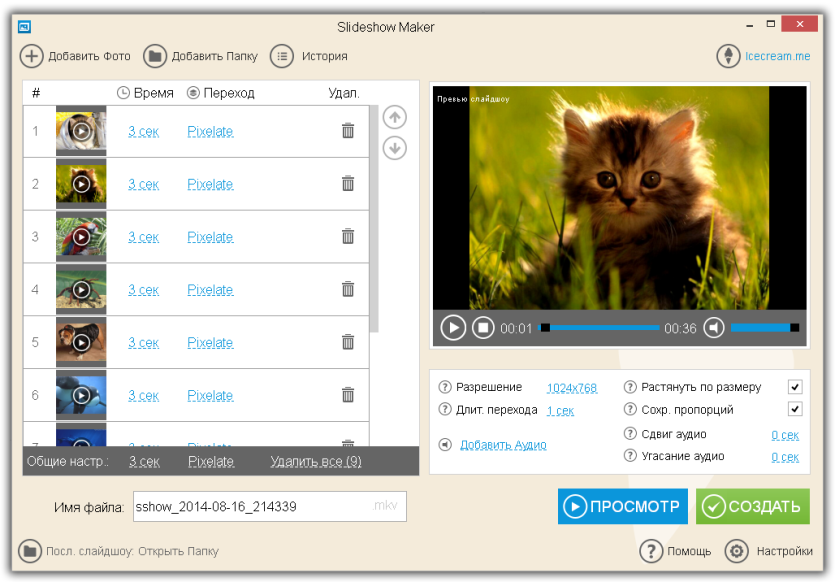835x582 pixels.
Task: Change time 3 сек for slide 1
Action: (143, 132)
